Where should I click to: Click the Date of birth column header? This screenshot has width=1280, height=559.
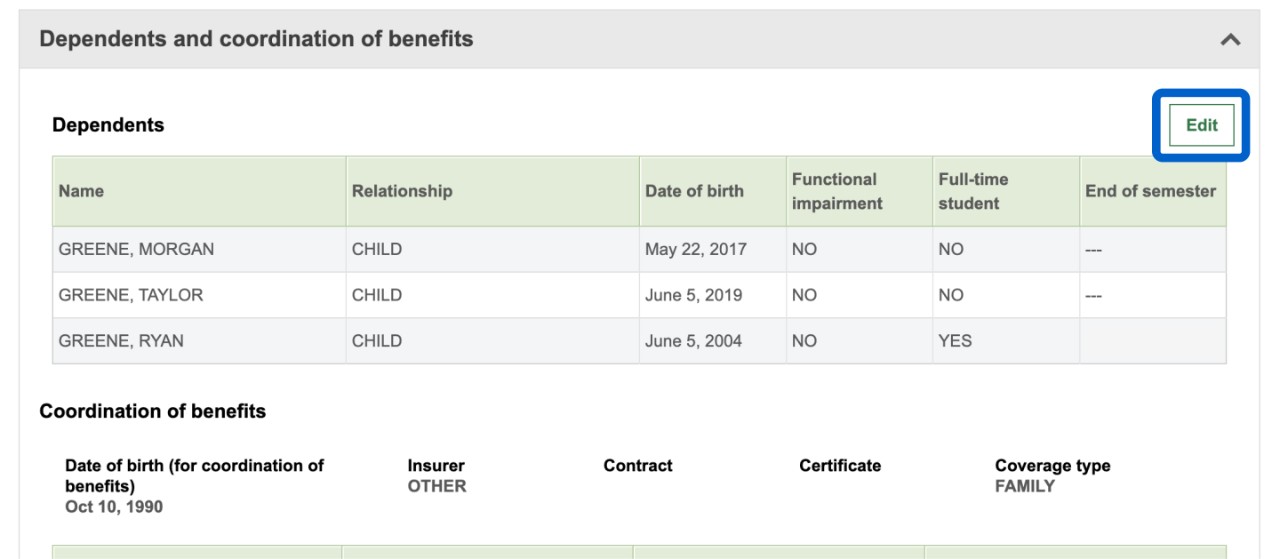(694, 191)
